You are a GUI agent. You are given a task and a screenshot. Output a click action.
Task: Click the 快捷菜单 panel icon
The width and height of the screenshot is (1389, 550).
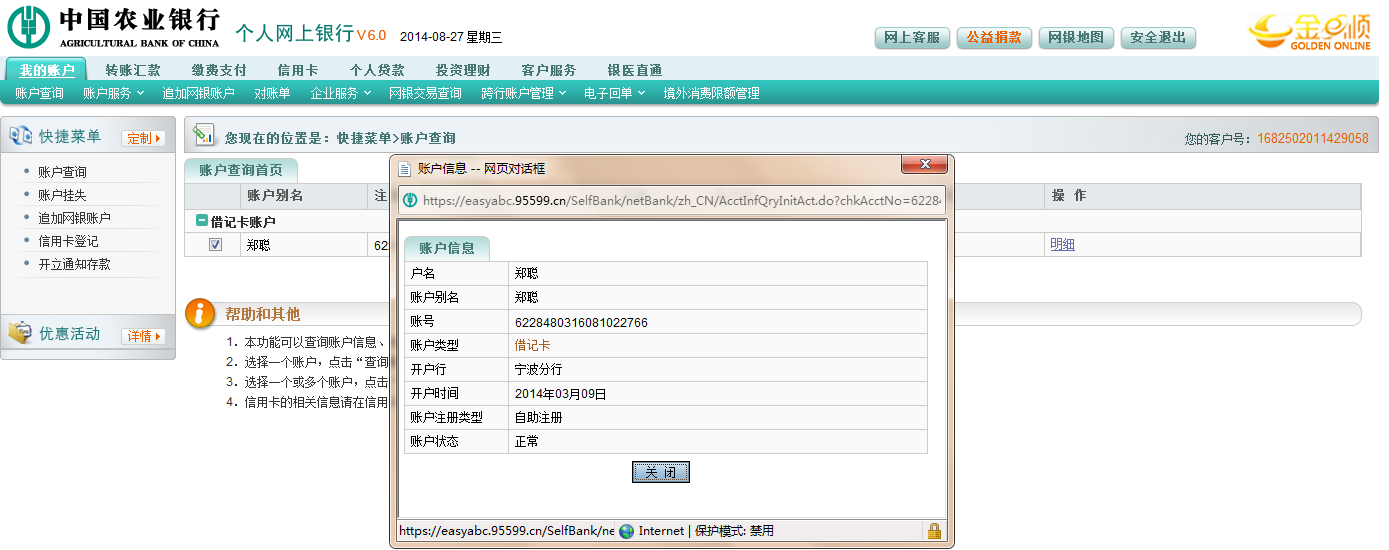coord(20,136)
